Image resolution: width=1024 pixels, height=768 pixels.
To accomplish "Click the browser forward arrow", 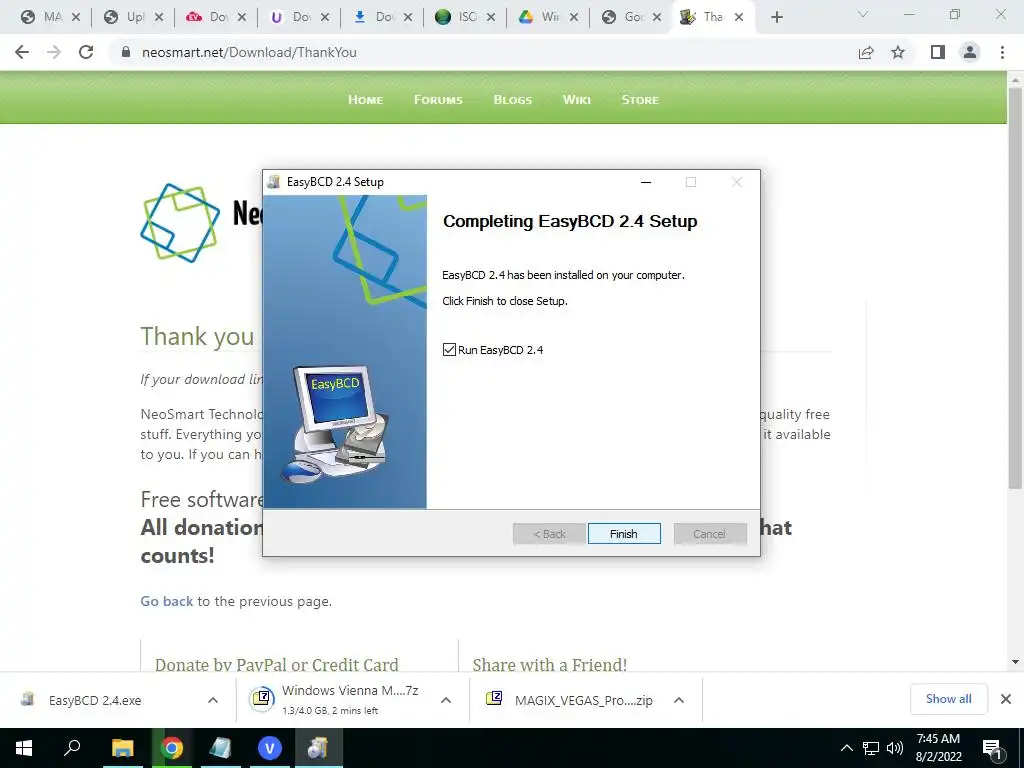I will (54, 52).
